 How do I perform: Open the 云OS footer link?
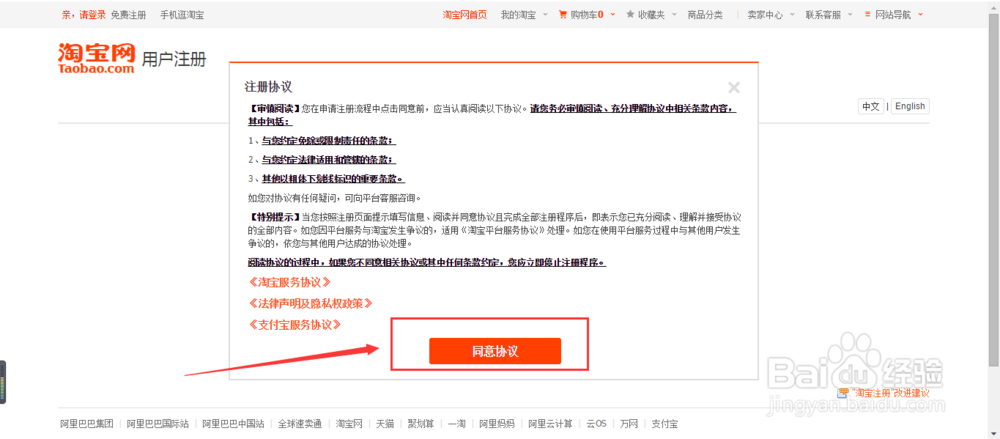596,424
